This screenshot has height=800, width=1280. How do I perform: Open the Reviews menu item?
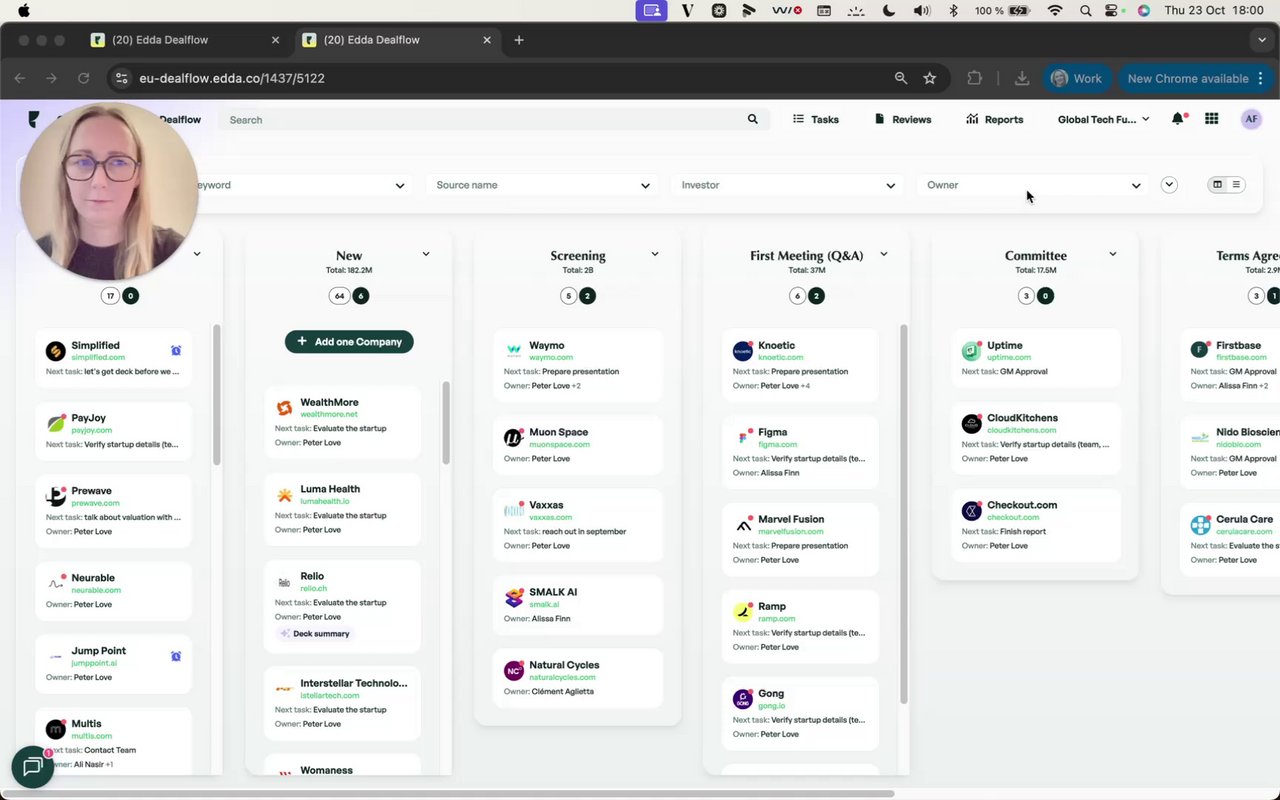(903, 119)
